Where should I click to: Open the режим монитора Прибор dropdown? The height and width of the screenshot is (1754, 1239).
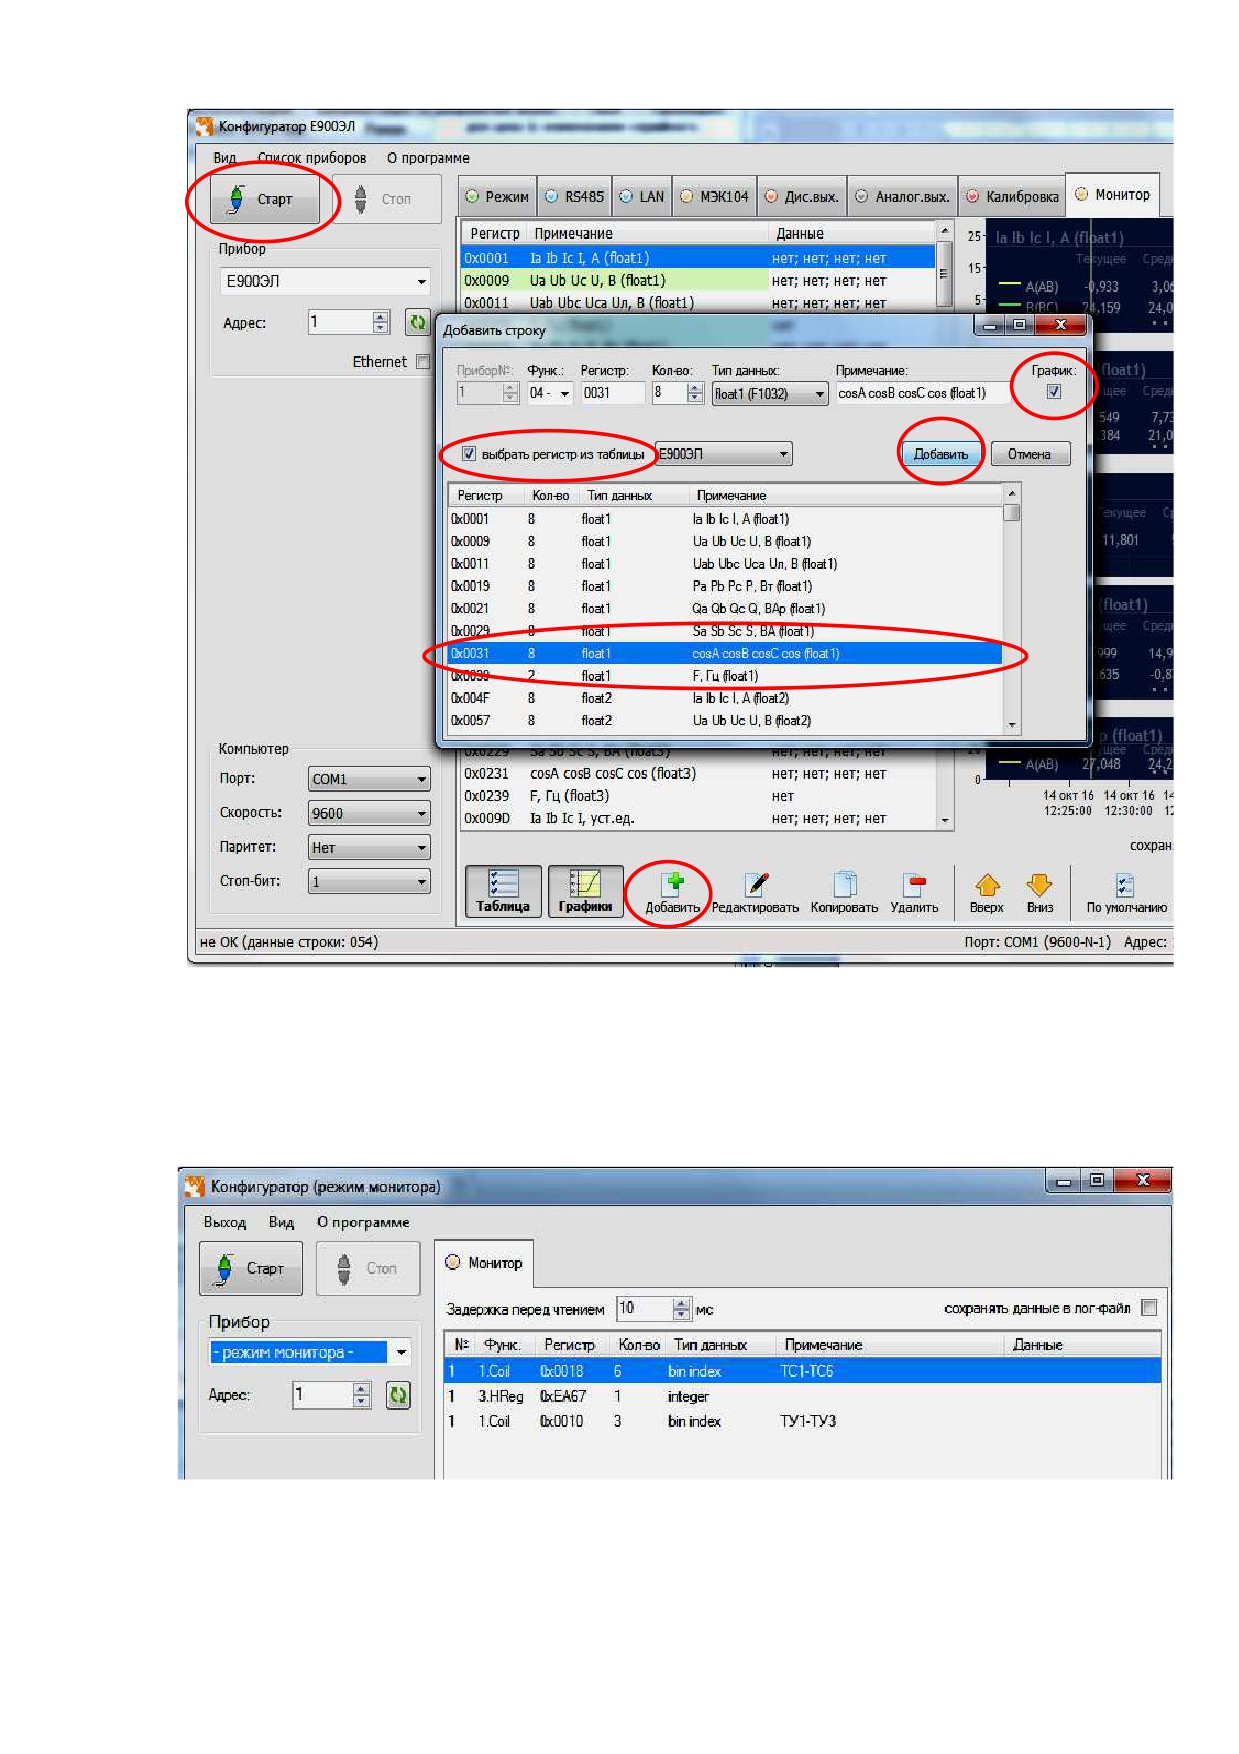(309, 1352)
